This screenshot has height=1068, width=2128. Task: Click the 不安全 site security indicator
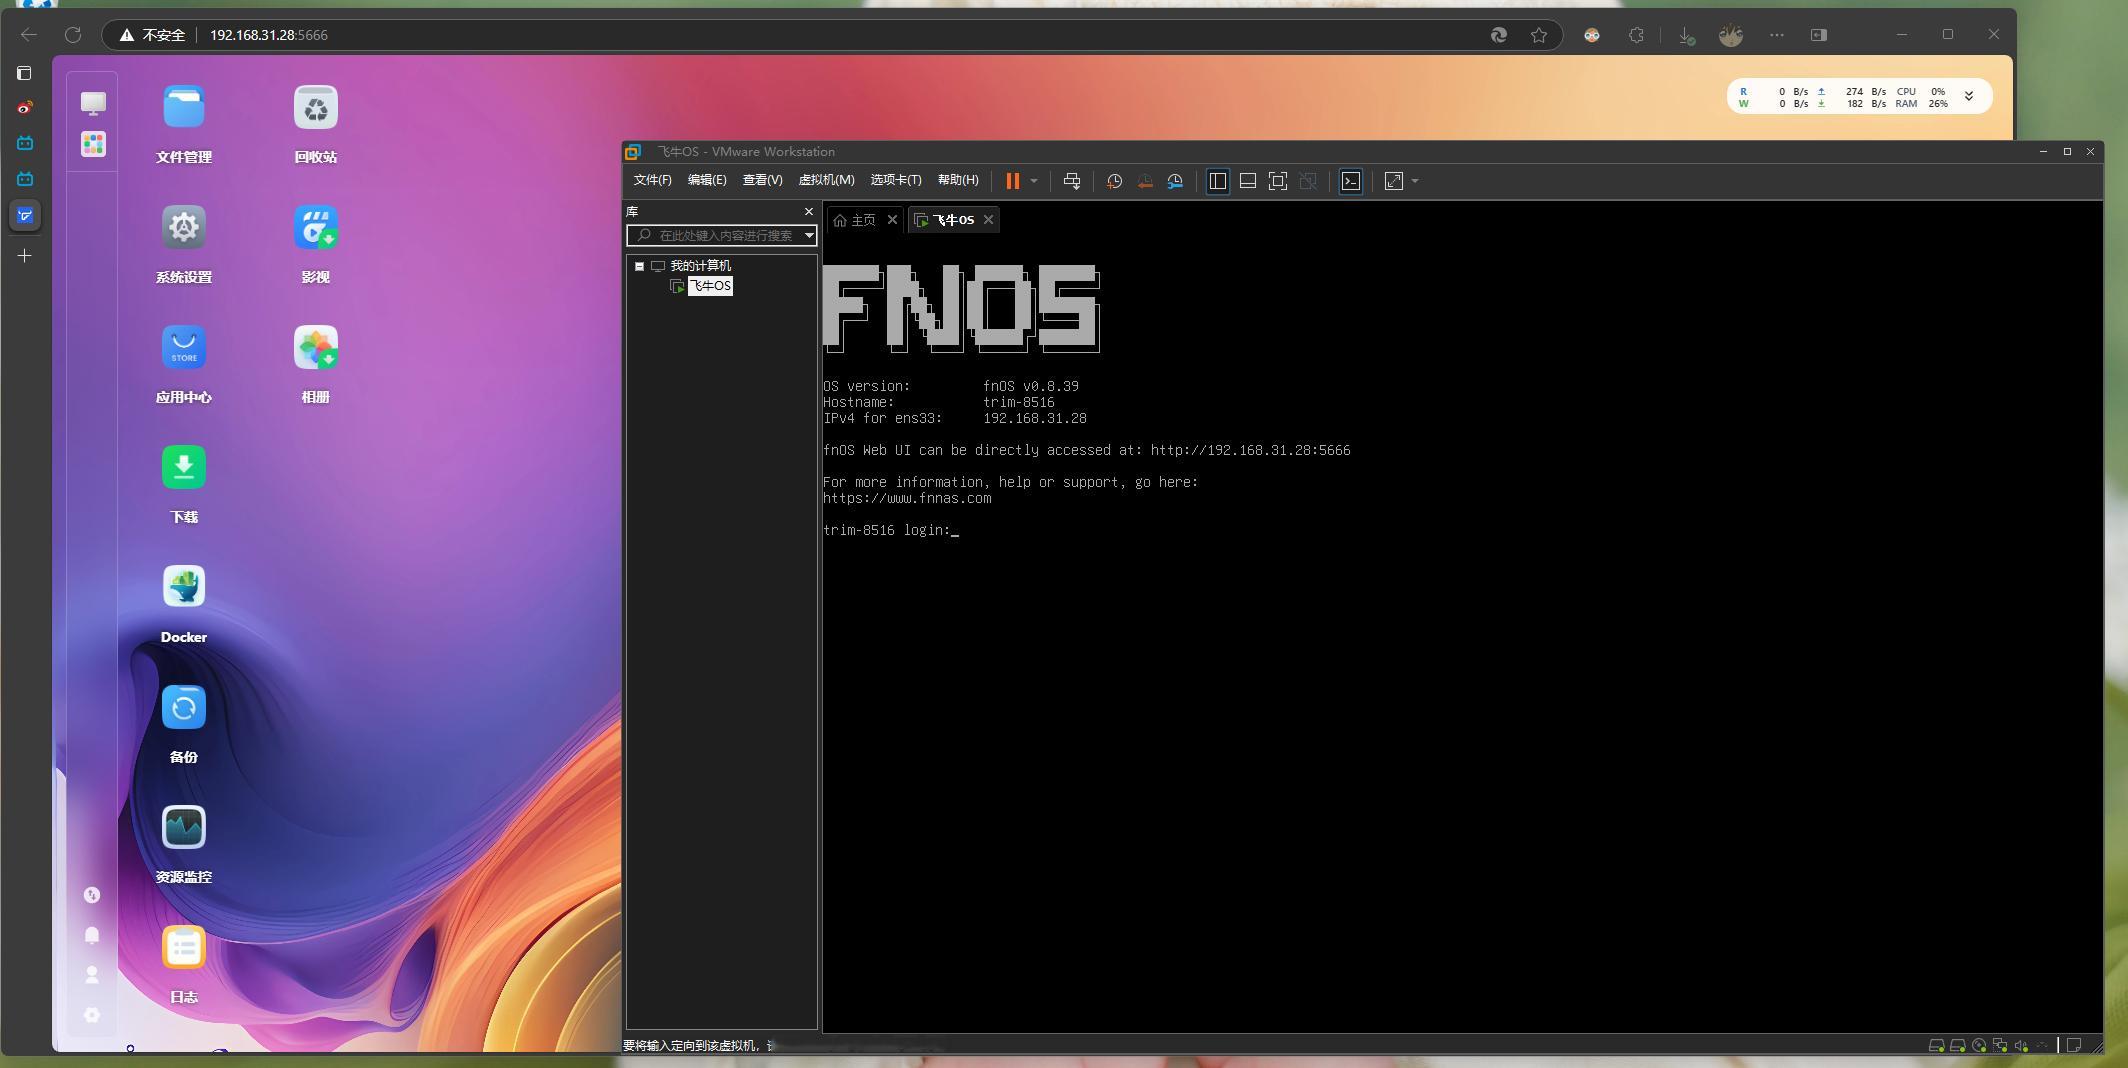(153, 35)
